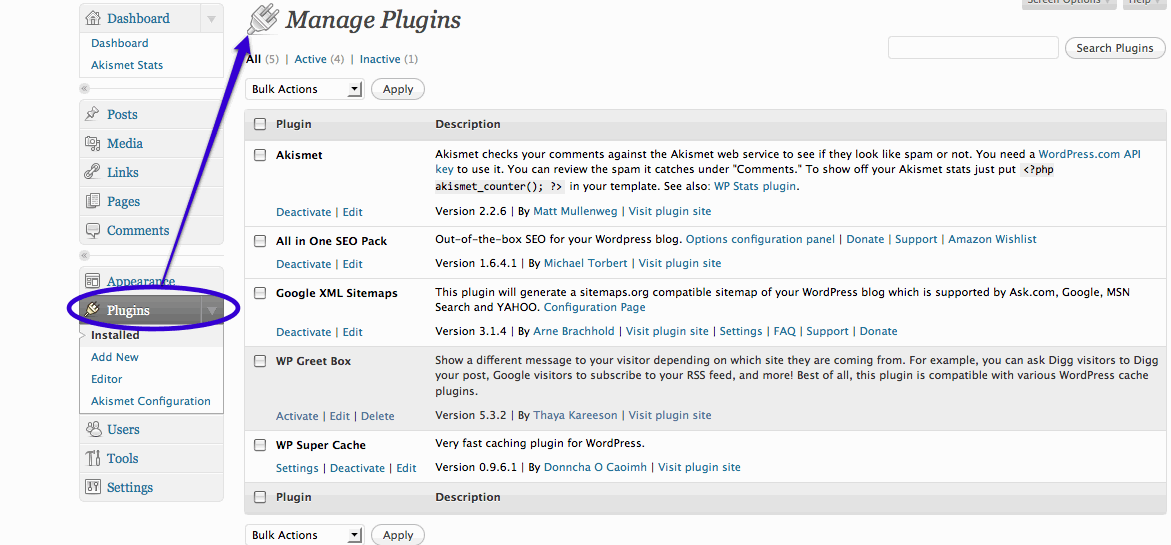This screenshot has width=1171, height=545.
Task: Open the WP Stats plugin link
Action: coord(755,187)
